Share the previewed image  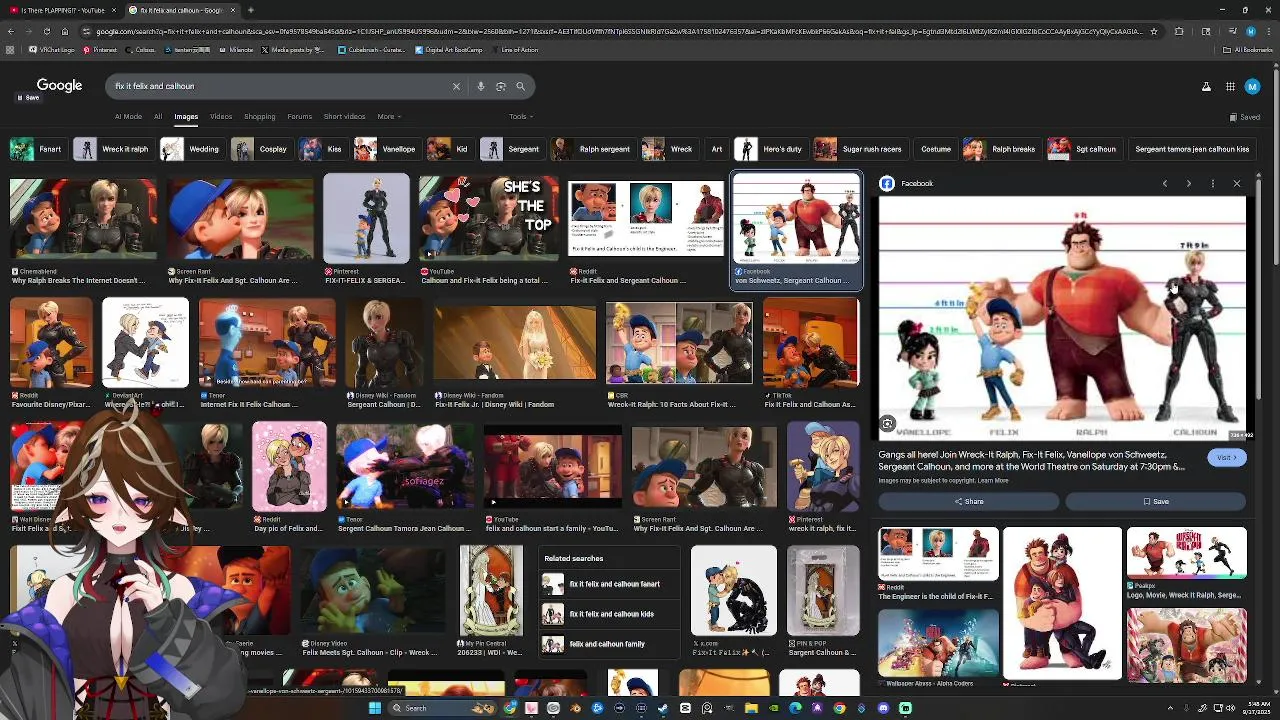(969, 502)
